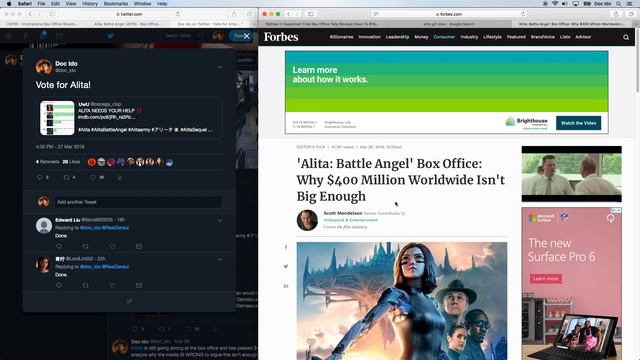Open tweet options chevron for Doc Ido
The width and height of the screenshot is (640, 360).
(220, 67)
